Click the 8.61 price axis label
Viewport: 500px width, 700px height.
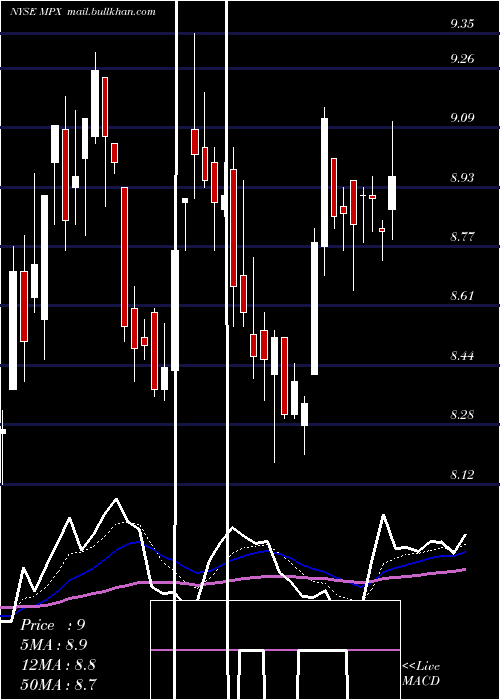[x=462, y=296]
